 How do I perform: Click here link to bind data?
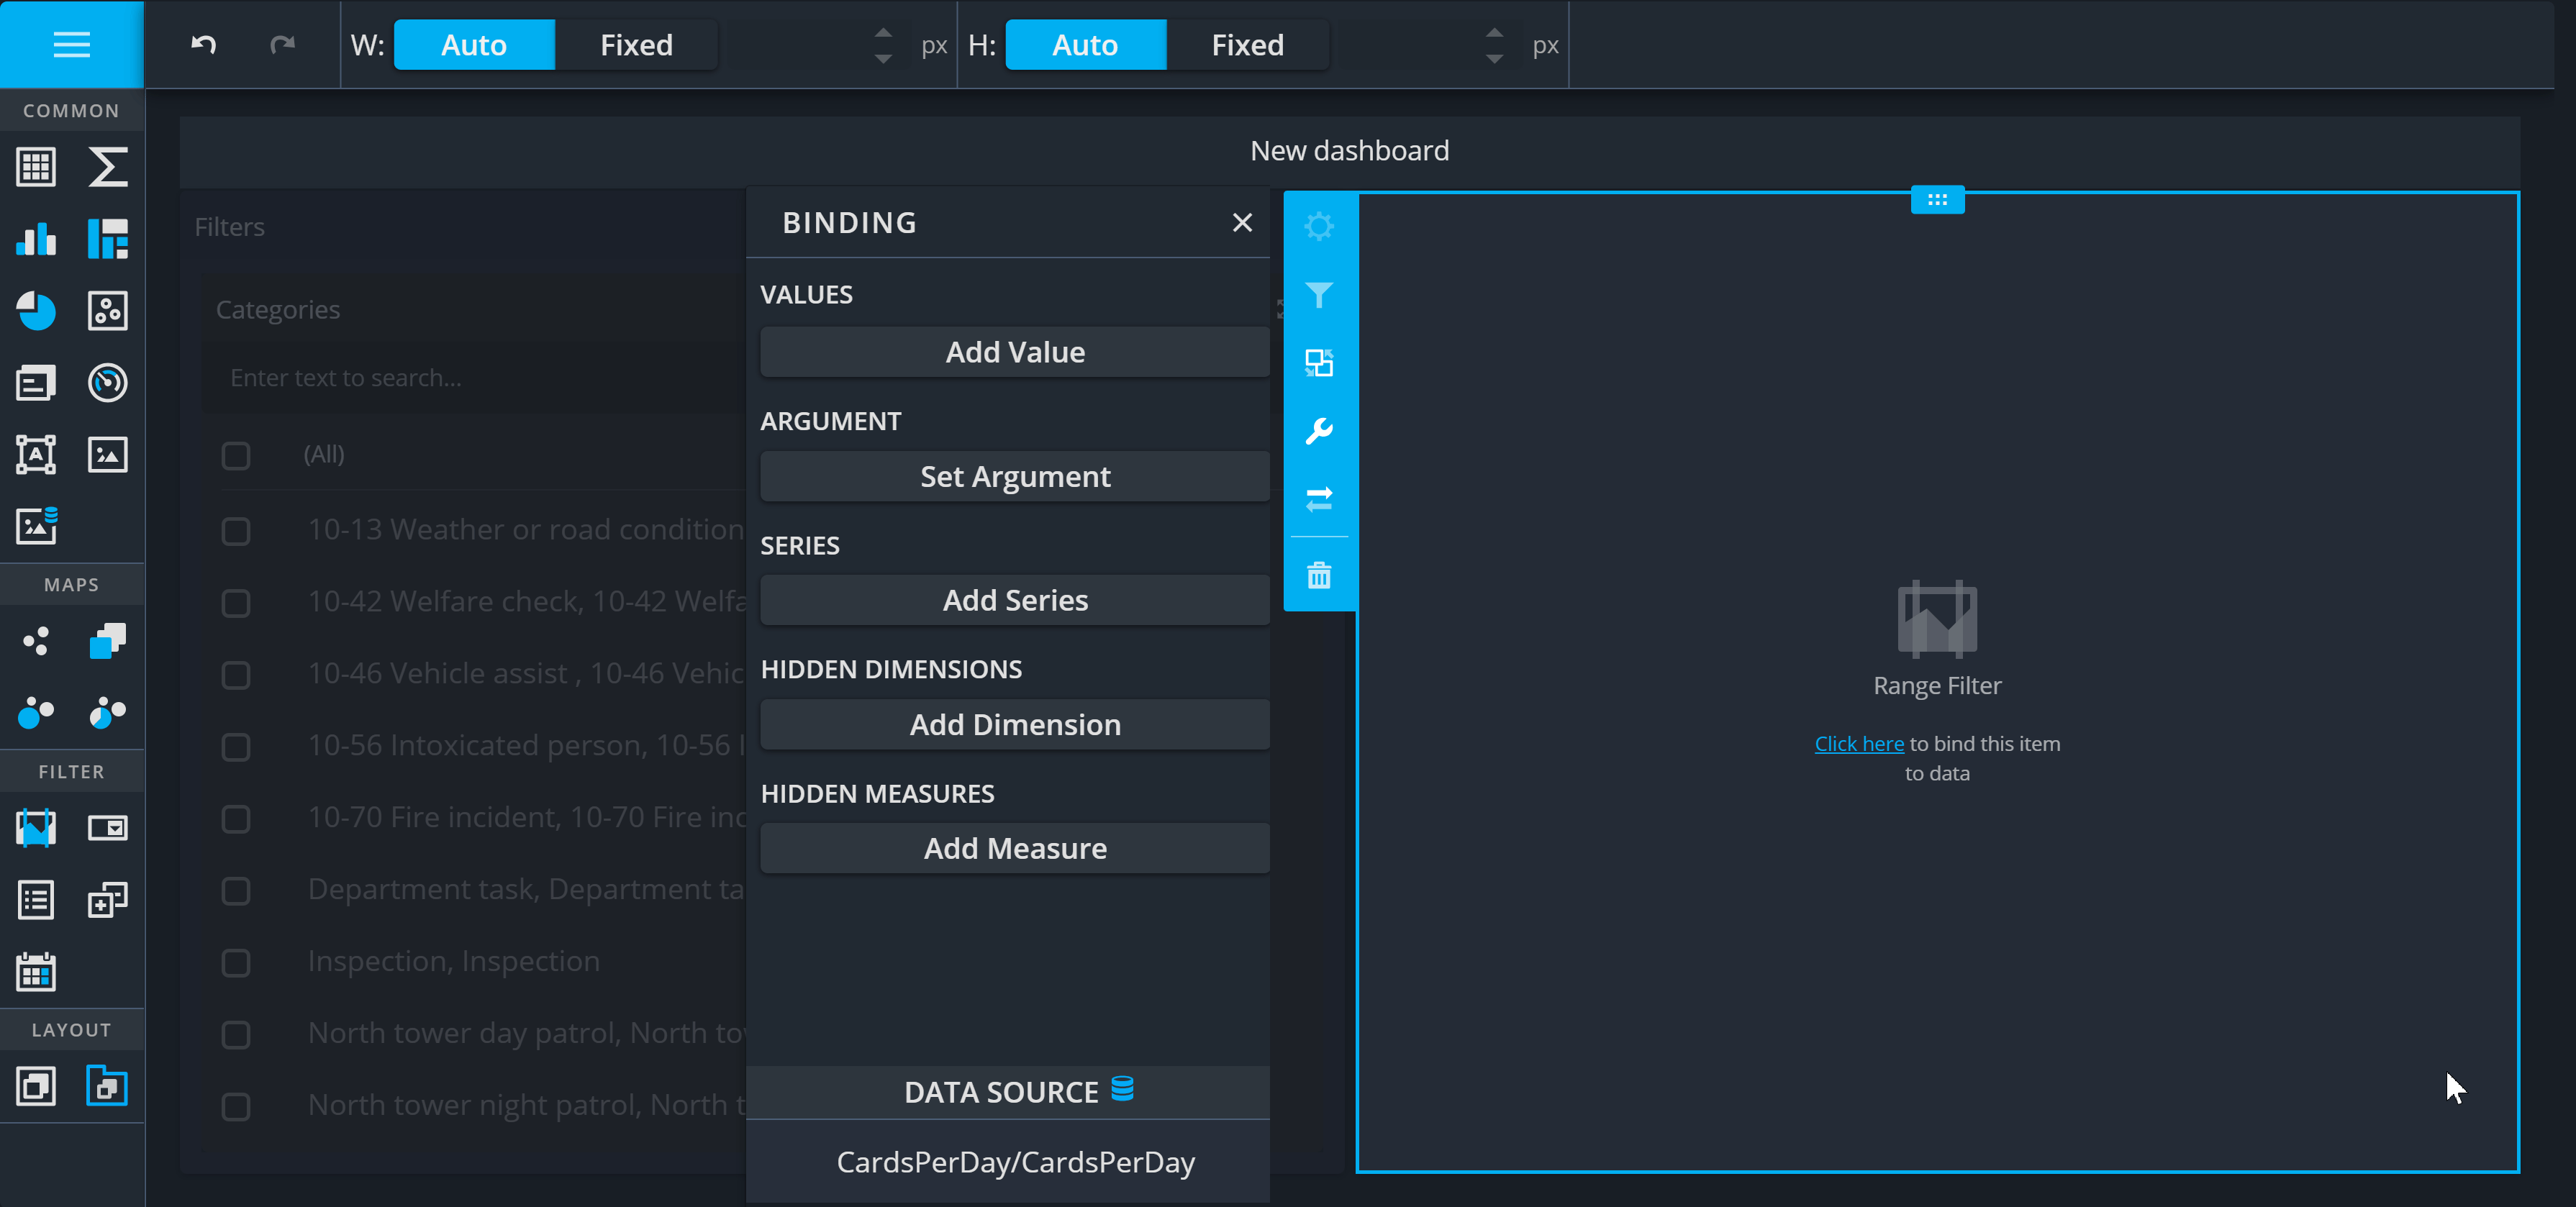(1859, 744)
